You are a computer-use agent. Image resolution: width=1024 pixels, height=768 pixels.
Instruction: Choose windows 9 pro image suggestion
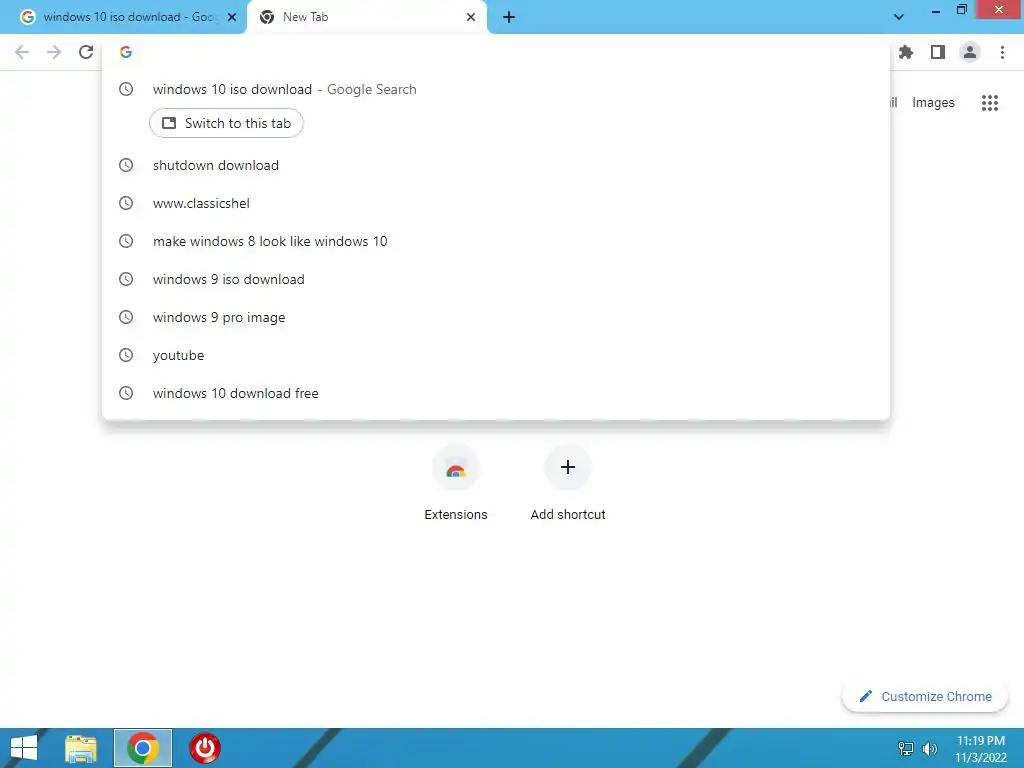pyautogui.click(x=496, y=317)
